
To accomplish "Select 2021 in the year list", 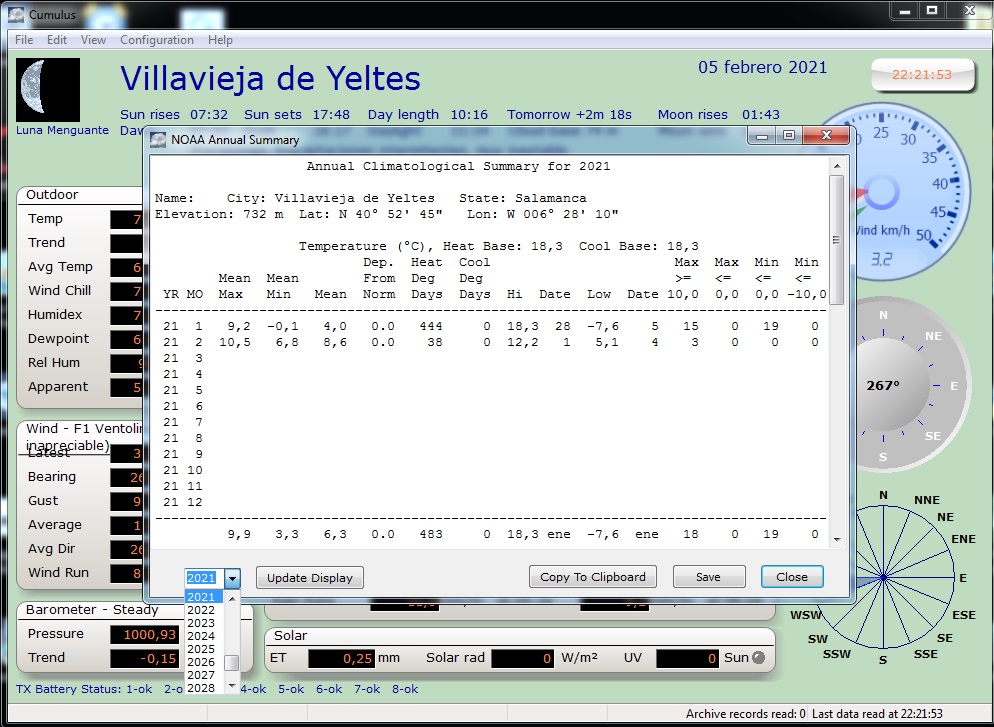I will tap(205, 597).
